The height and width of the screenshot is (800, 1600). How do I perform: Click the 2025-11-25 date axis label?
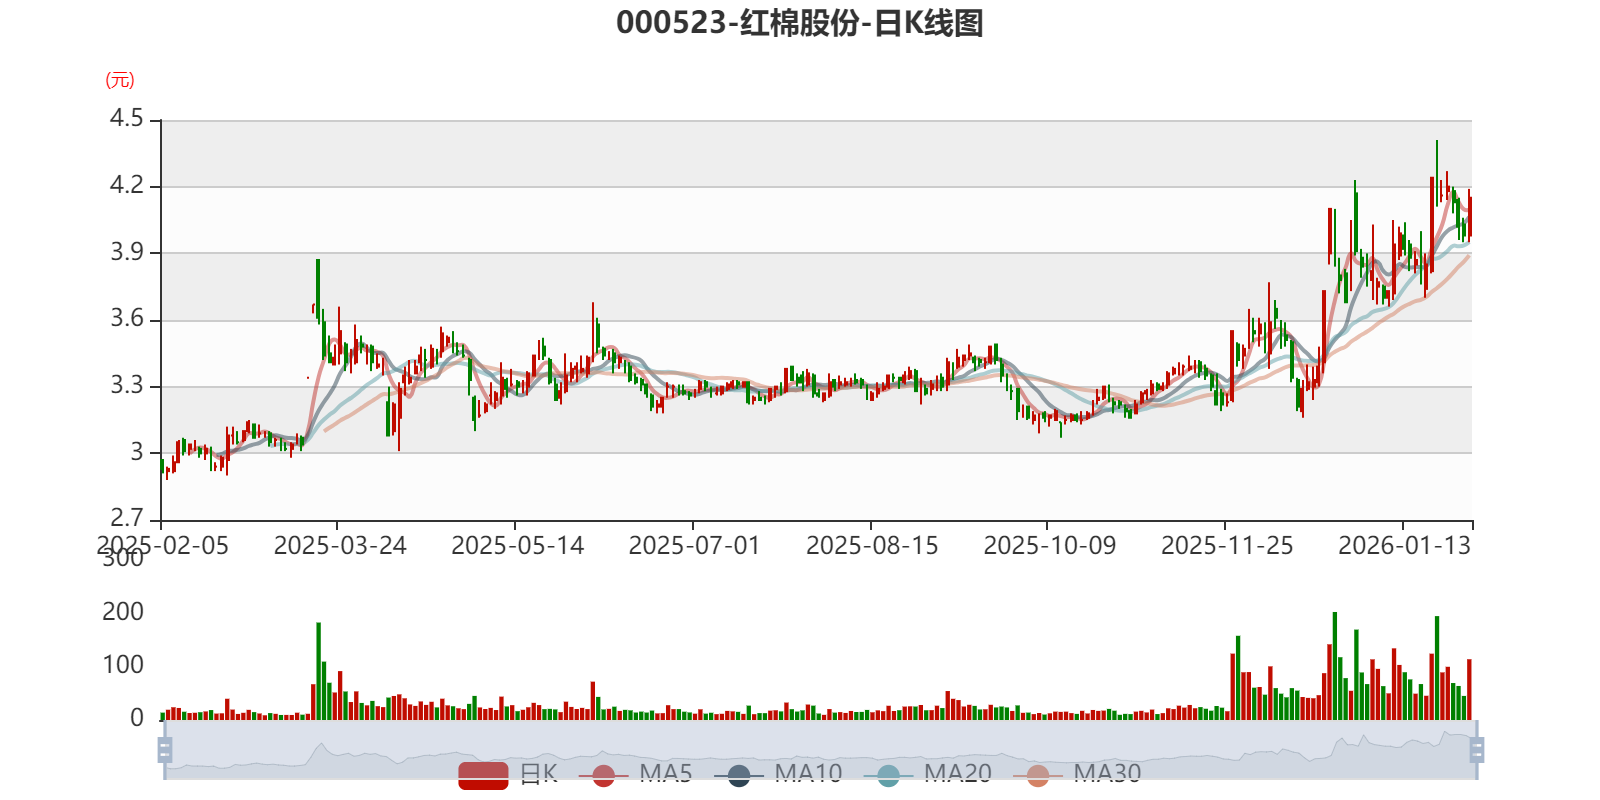[x=1227, y=546]
